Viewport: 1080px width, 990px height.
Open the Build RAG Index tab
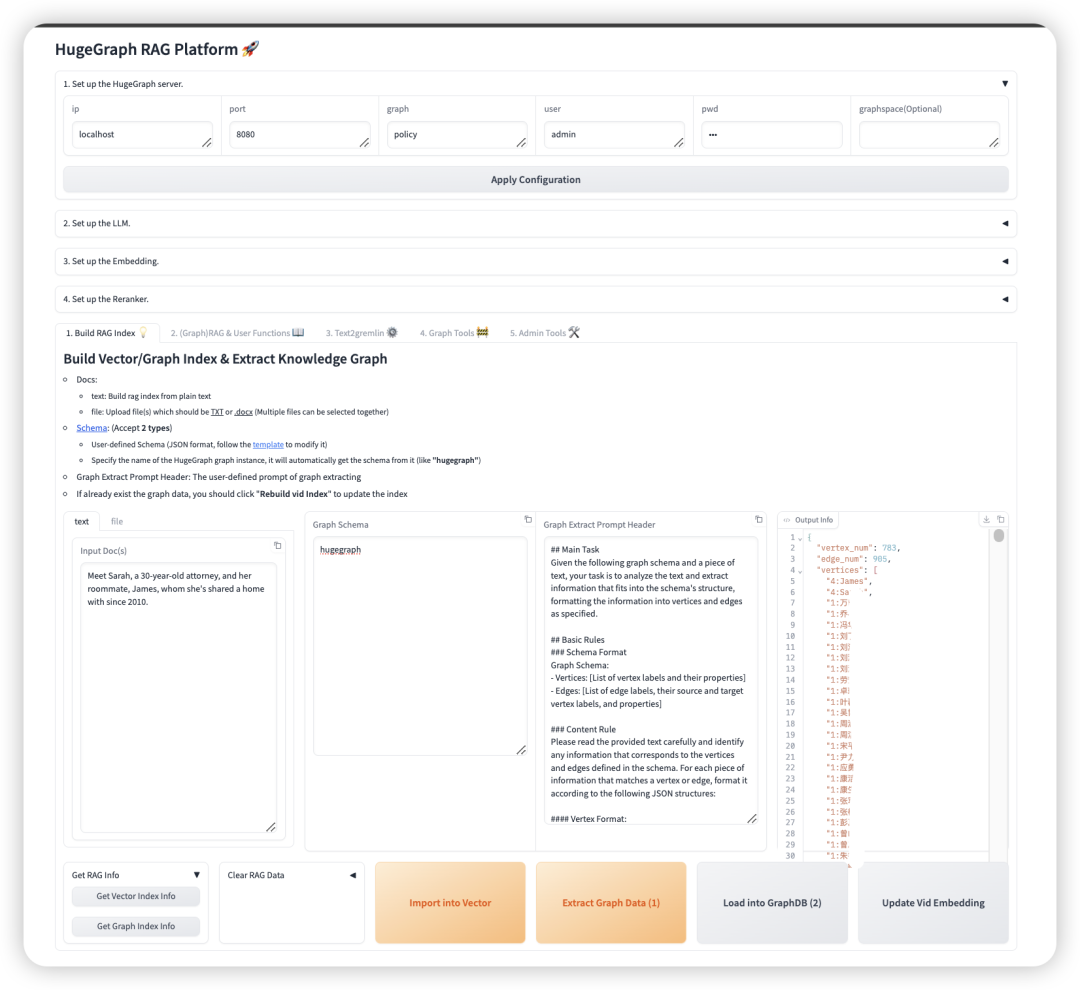click(107, 333)
